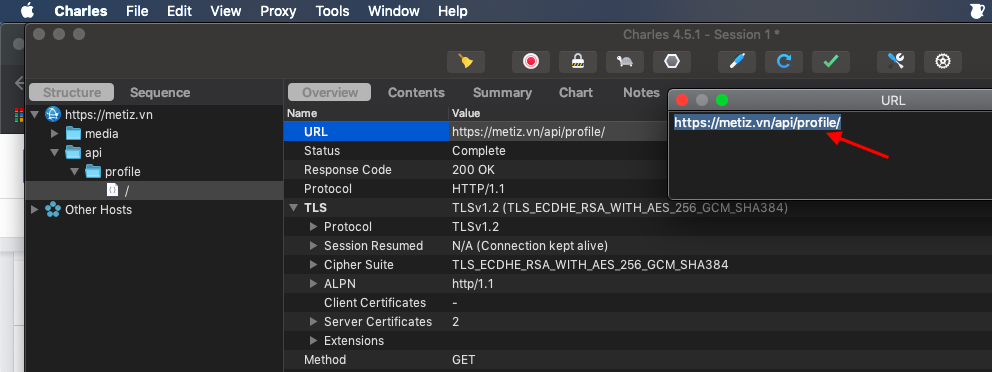
Task: Switch to the Summary tab
Action: tap(502, 92)
